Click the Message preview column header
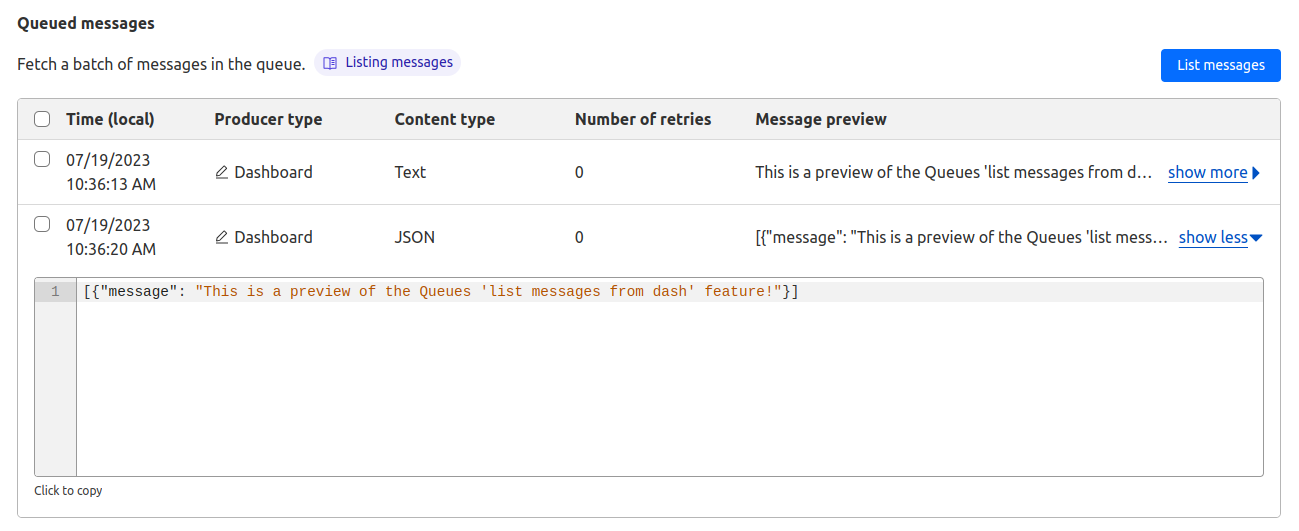The height and width of the screenshot is (531, 1299). (x=820, y=119)
